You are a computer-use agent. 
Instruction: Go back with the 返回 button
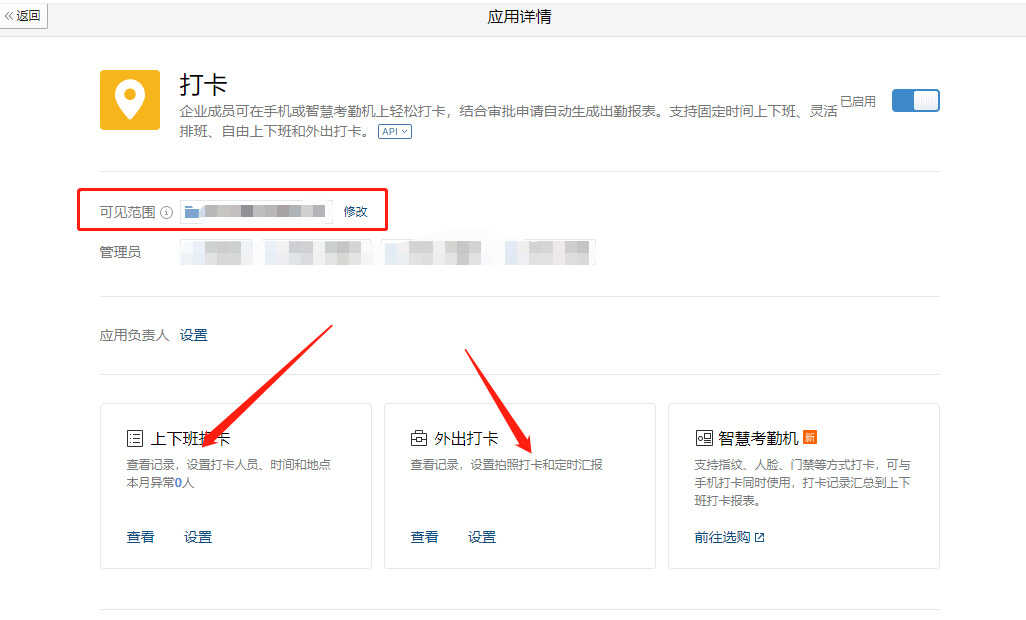point(24,16)
